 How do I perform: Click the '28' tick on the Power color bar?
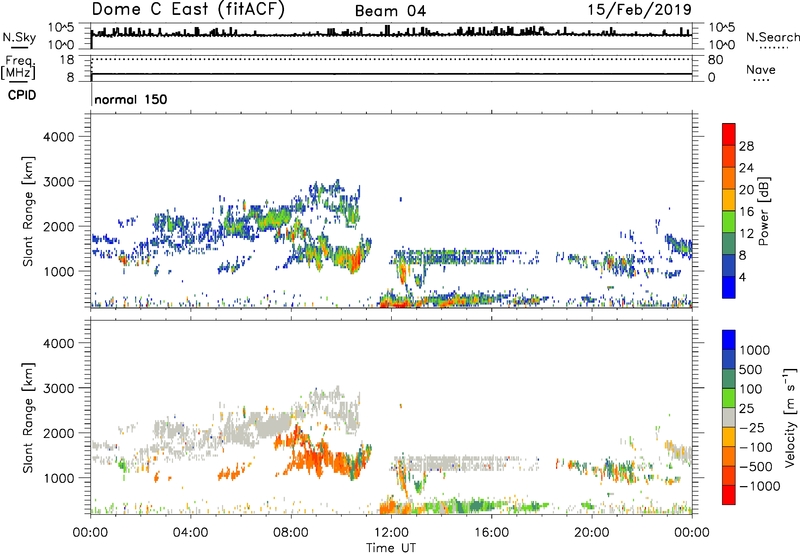click(x=746, y=146)
